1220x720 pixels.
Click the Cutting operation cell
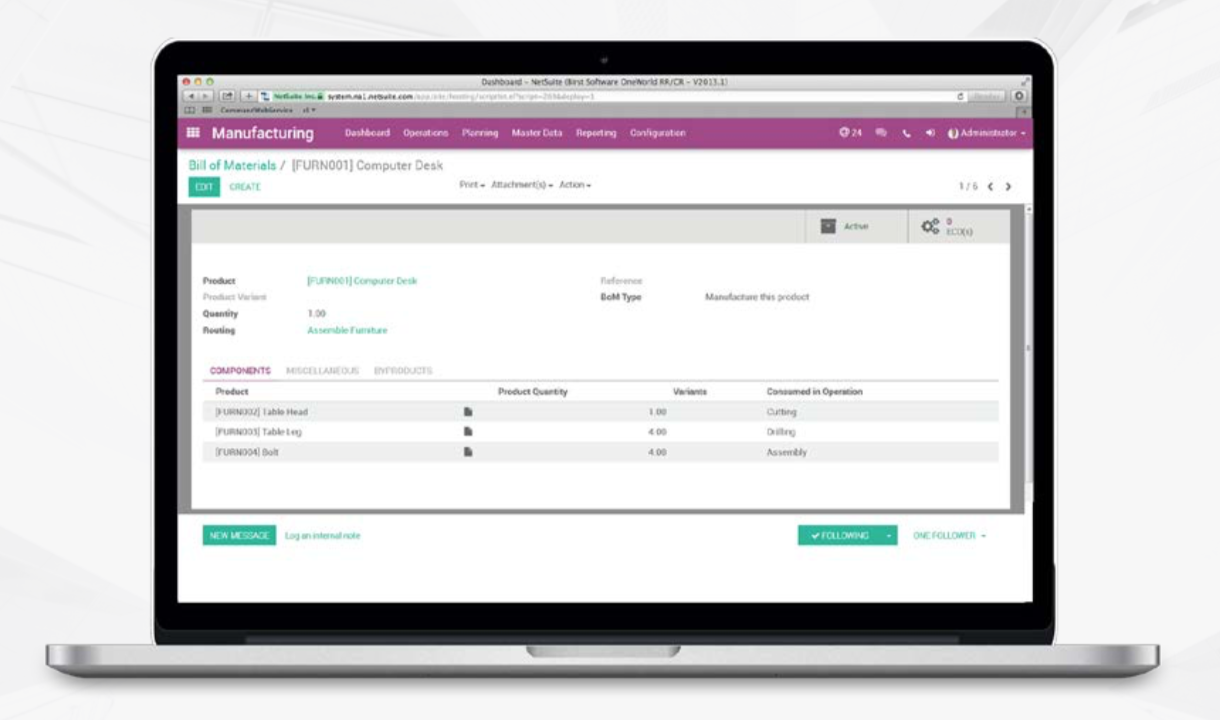(x=781, y=412)
